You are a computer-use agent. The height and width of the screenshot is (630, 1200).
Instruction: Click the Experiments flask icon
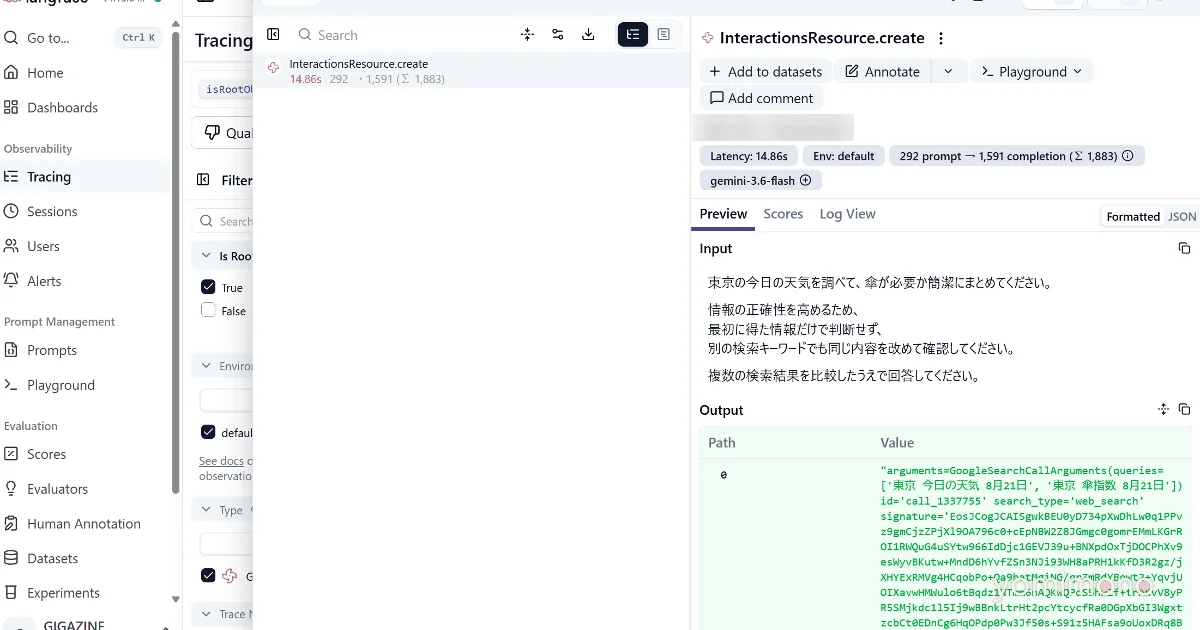point(12,593)
